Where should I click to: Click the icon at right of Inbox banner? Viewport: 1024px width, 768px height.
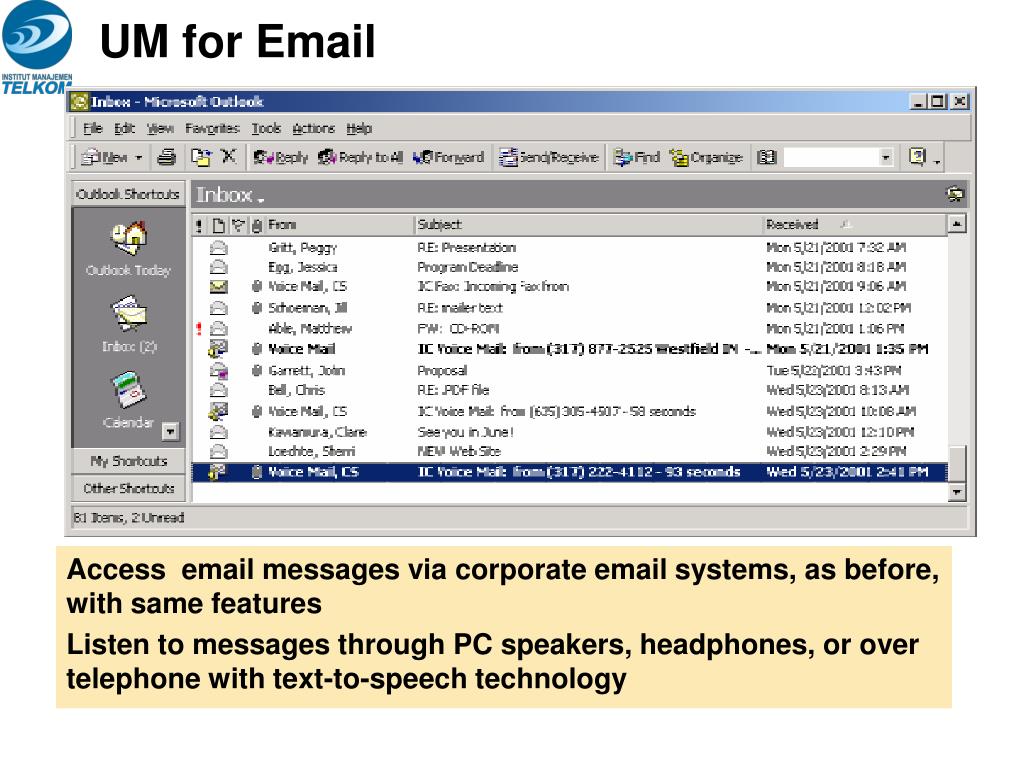(955, 194)
